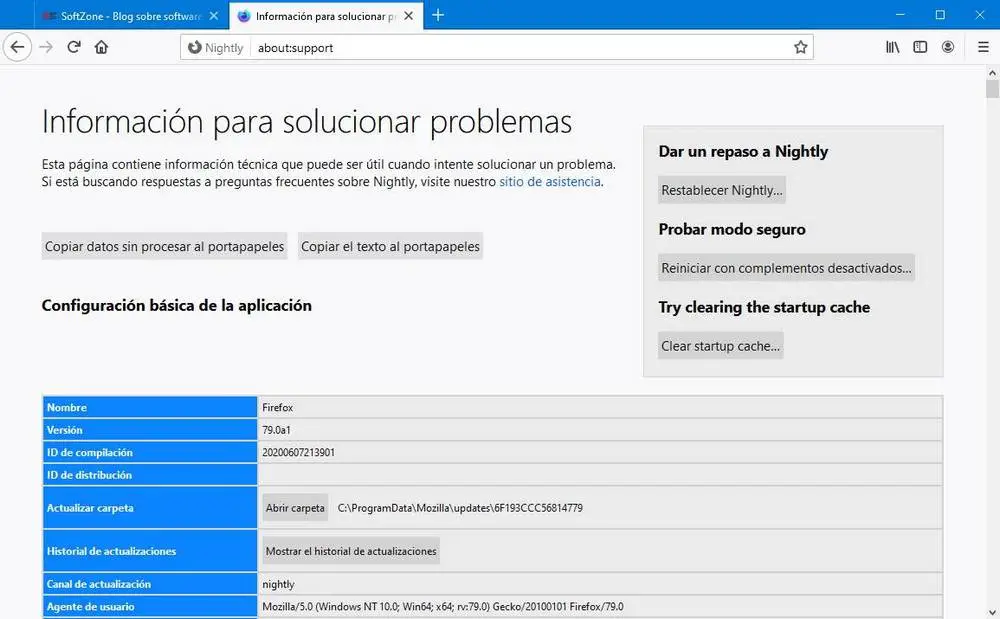Go back using the back arrow

click(17, 47)
